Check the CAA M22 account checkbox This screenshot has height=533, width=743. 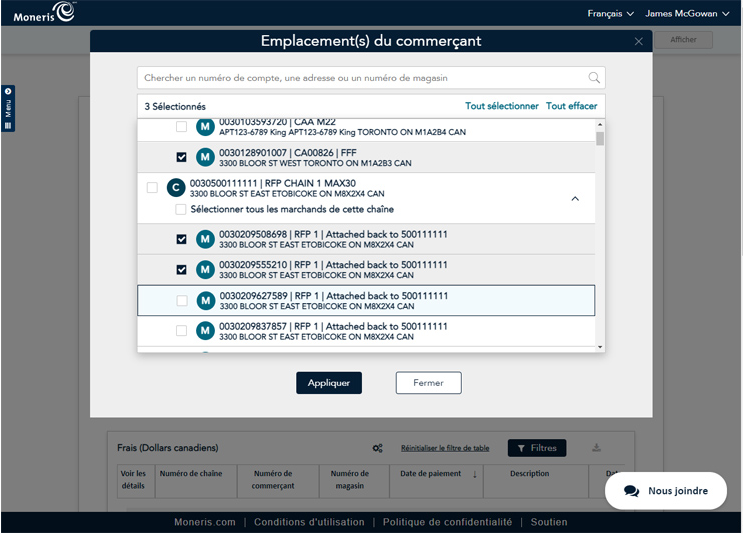click(x=181, y=126)
